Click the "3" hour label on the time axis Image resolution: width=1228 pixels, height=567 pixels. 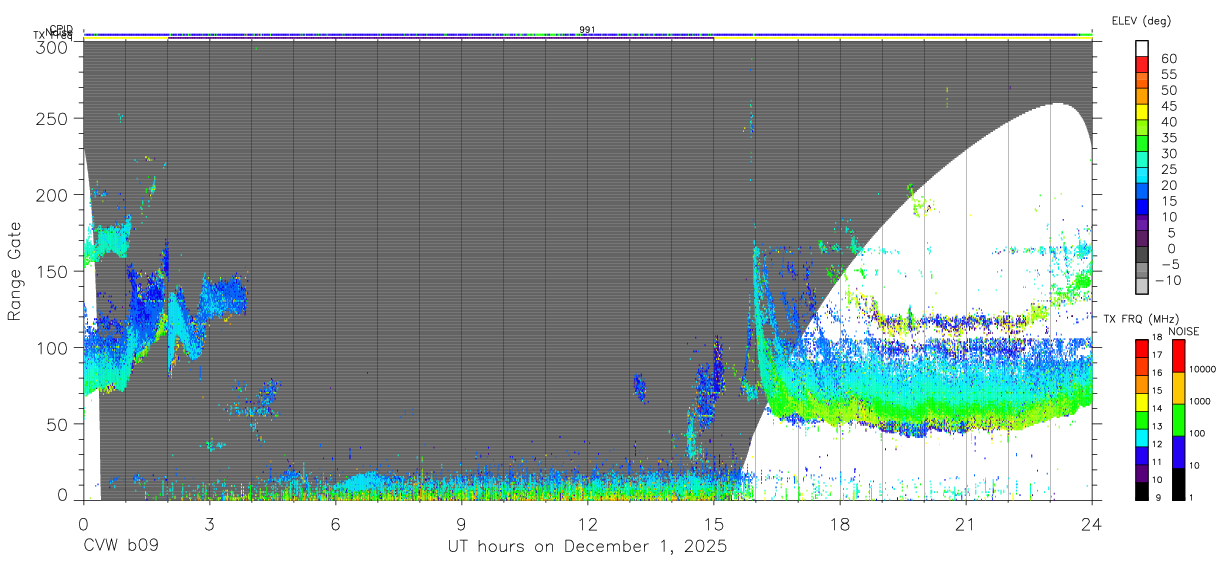pyautogui.click(x=209, y=524)
